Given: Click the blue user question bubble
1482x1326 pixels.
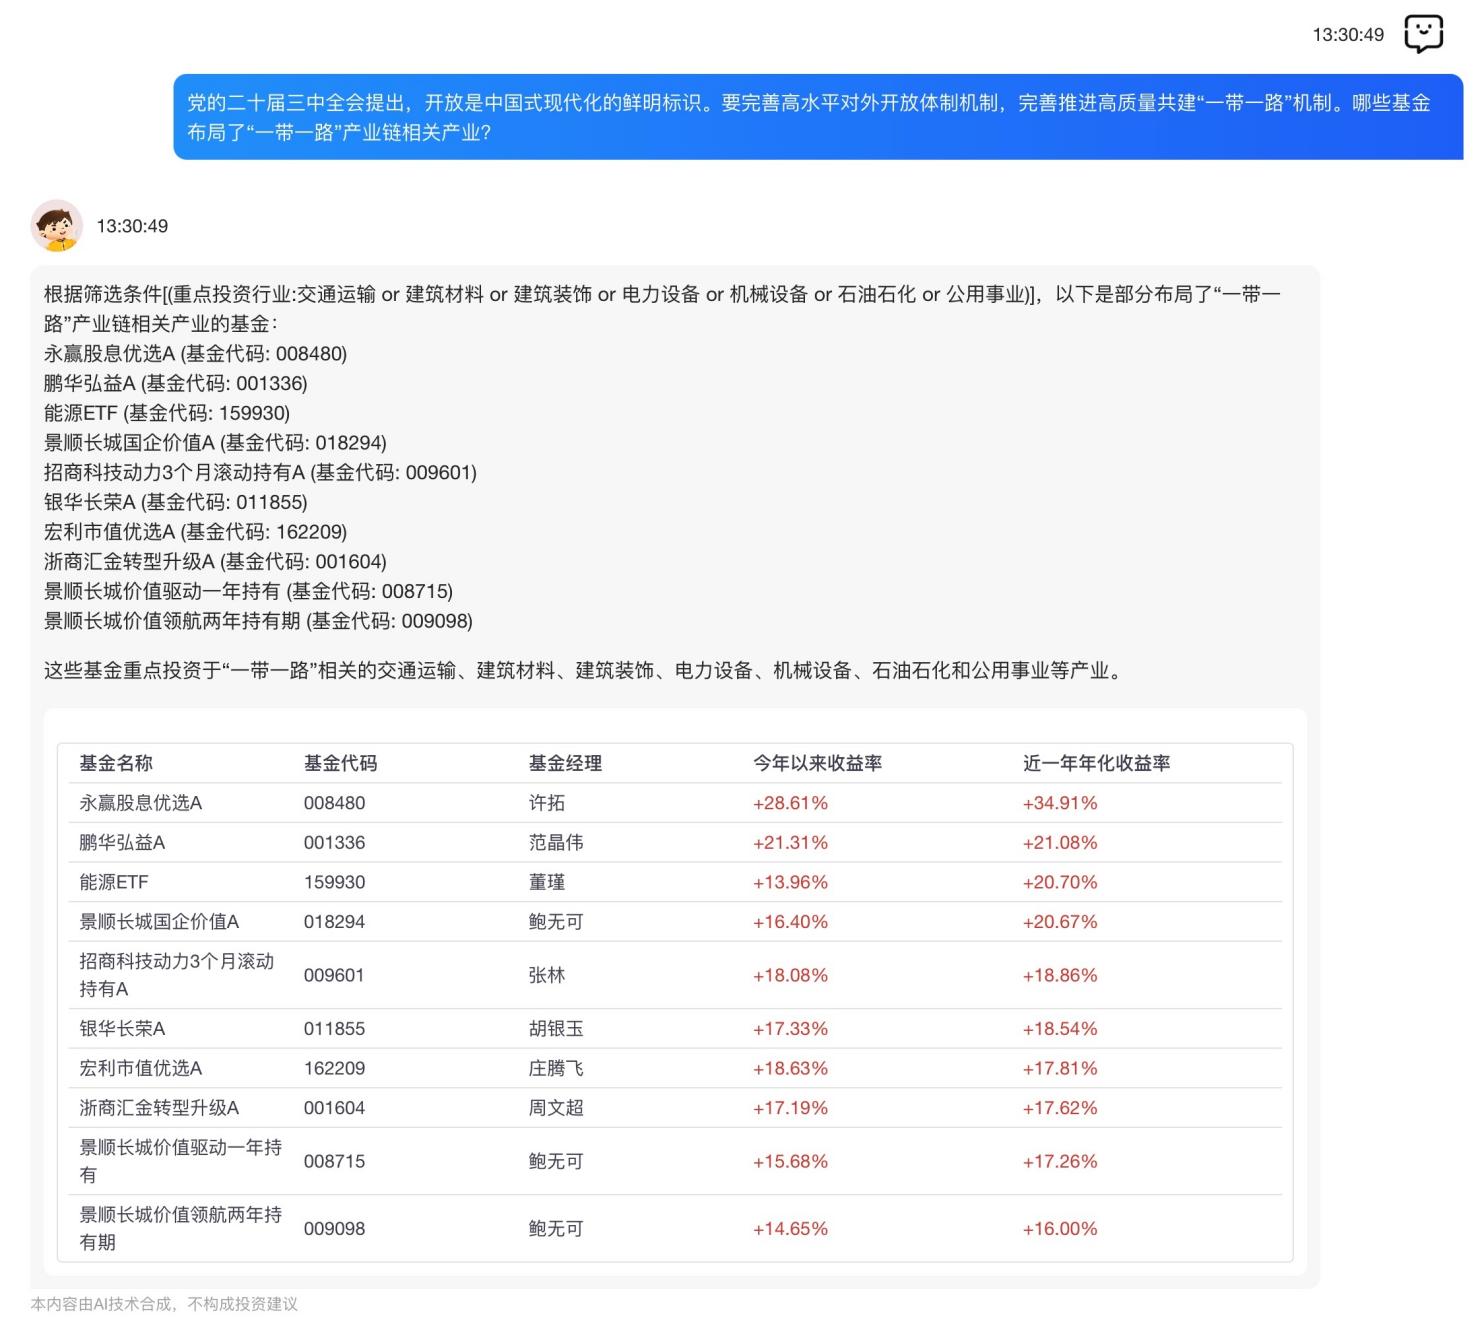Looking at the screenshot, I should tap(817, 117).
